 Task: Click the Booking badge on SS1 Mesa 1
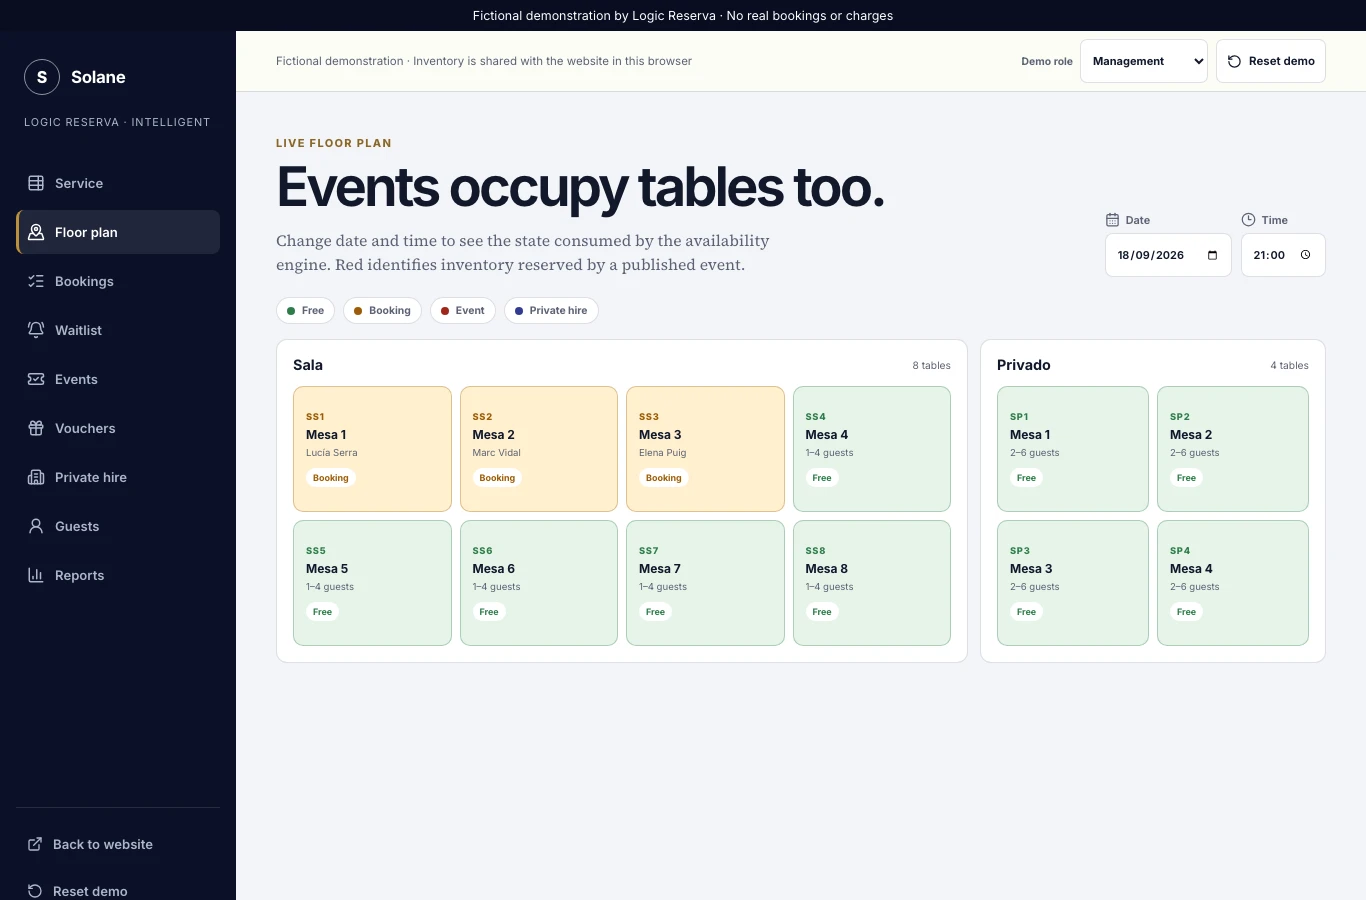[331, 478]
